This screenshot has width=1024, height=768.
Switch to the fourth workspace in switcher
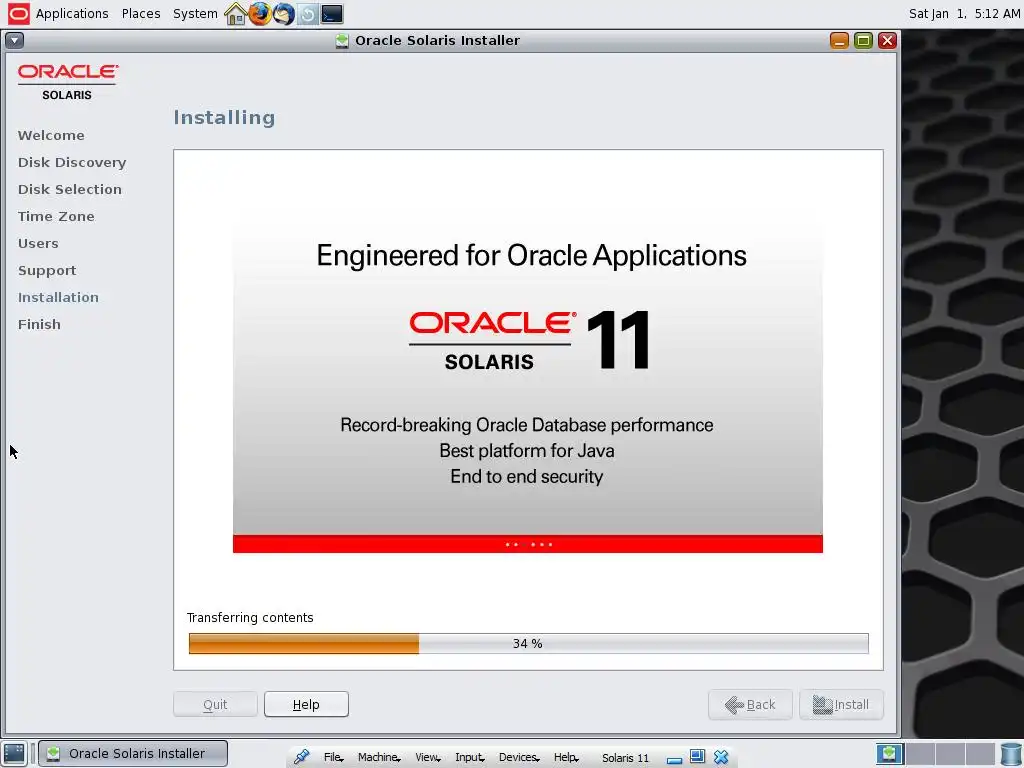point(980,754)
